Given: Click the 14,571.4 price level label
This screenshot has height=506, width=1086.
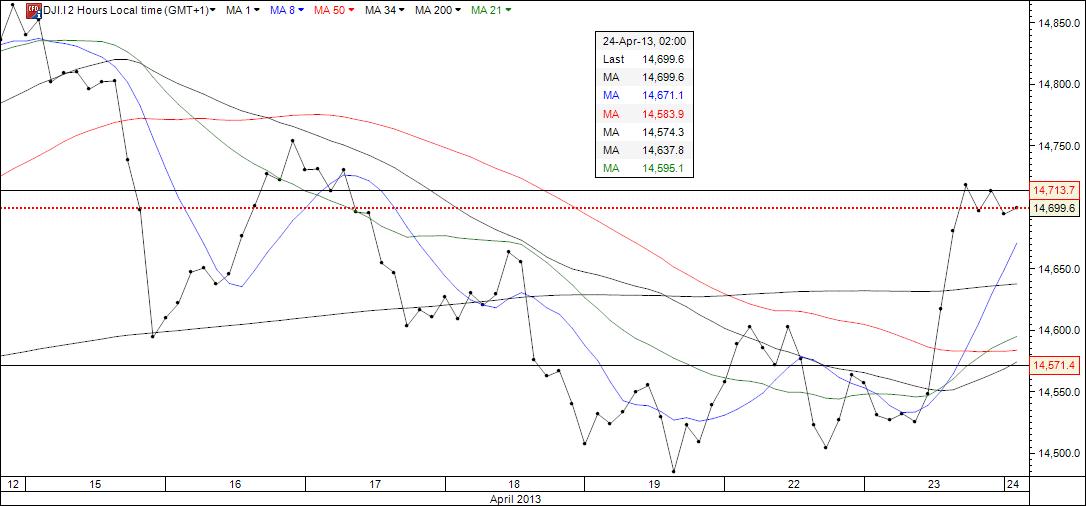Looking at the screenshot, I should tap(1056, 365).
